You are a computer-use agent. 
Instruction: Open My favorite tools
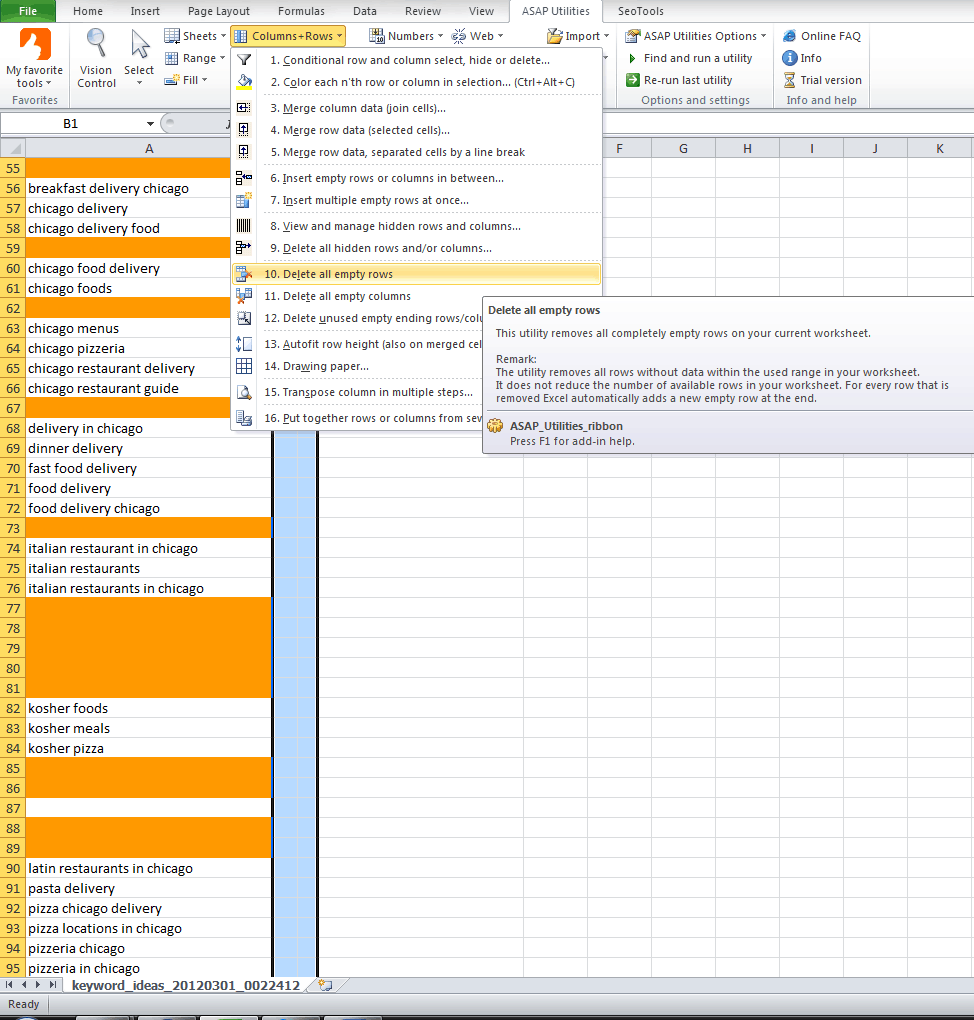(x=34, y=59)
